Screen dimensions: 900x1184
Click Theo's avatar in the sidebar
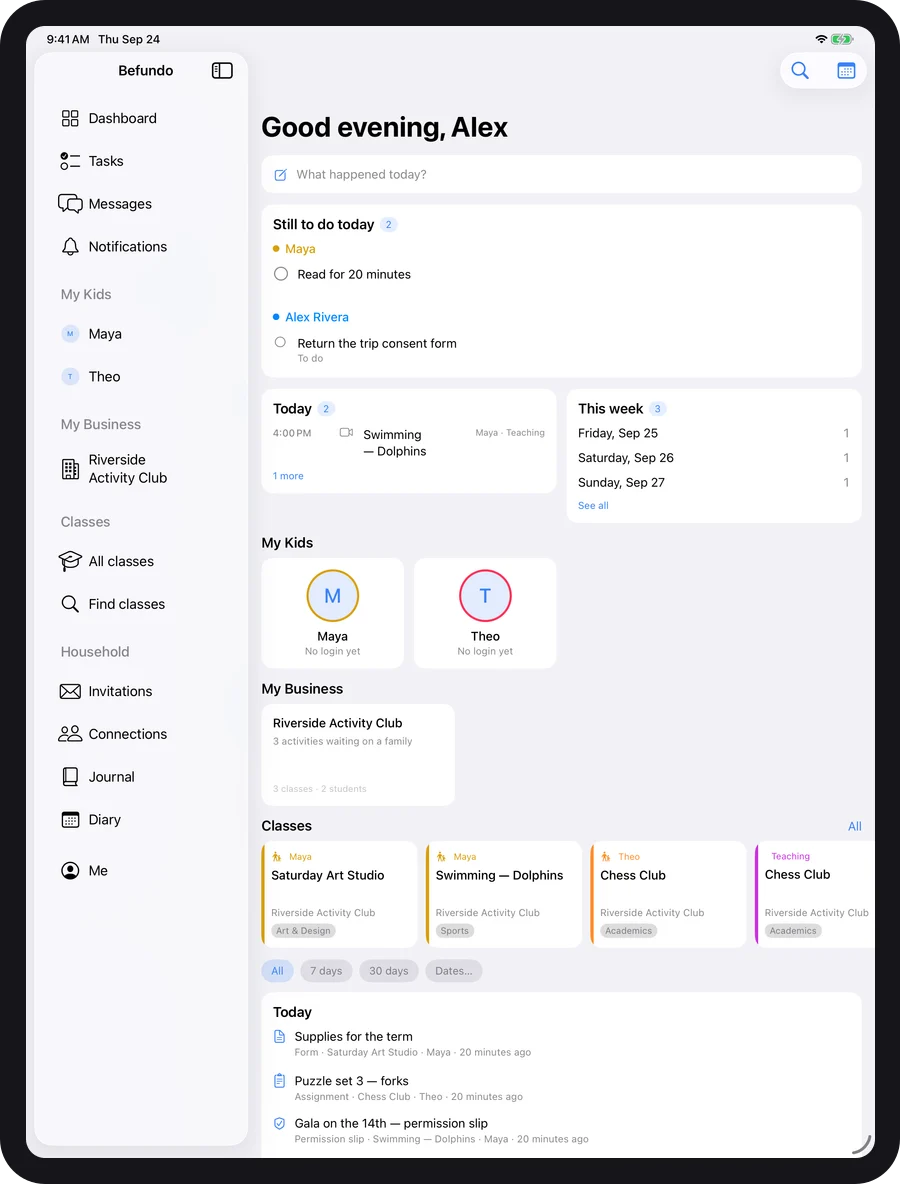(x=70, y=376)
